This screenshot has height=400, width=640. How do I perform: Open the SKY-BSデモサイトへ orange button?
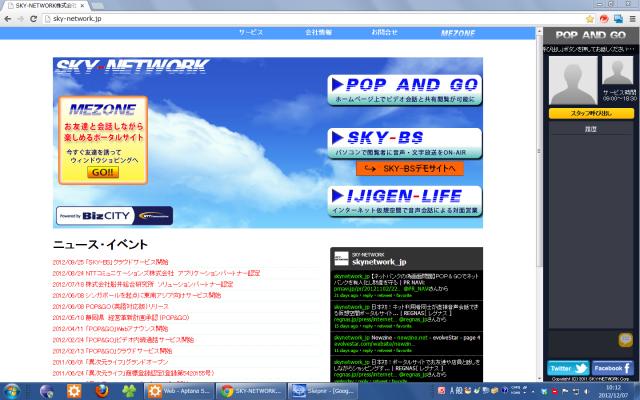tap(410, 168)
